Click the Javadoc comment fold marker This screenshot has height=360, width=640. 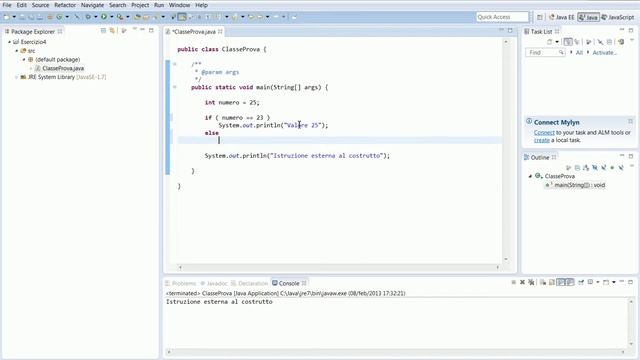click(x=175, y=64)
